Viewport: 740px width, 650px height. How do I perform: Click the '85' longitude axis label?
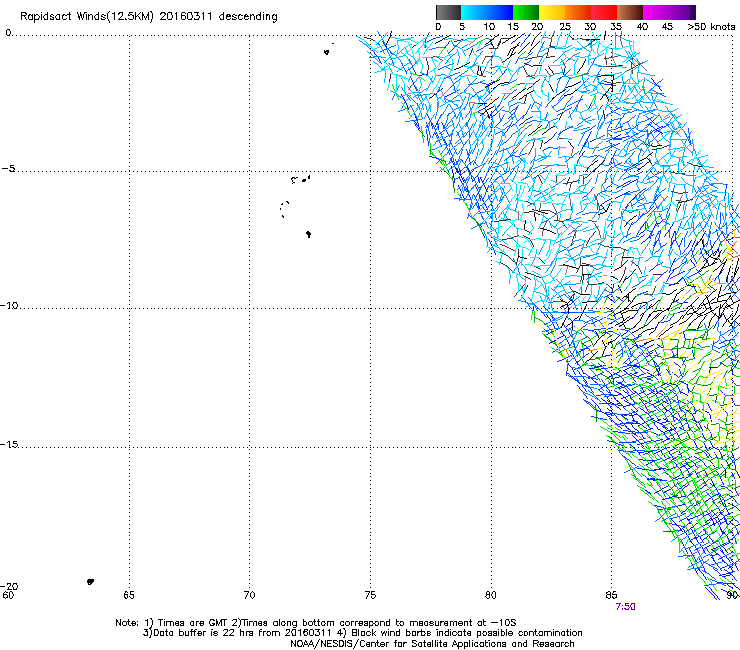click(x=611, y=595)
